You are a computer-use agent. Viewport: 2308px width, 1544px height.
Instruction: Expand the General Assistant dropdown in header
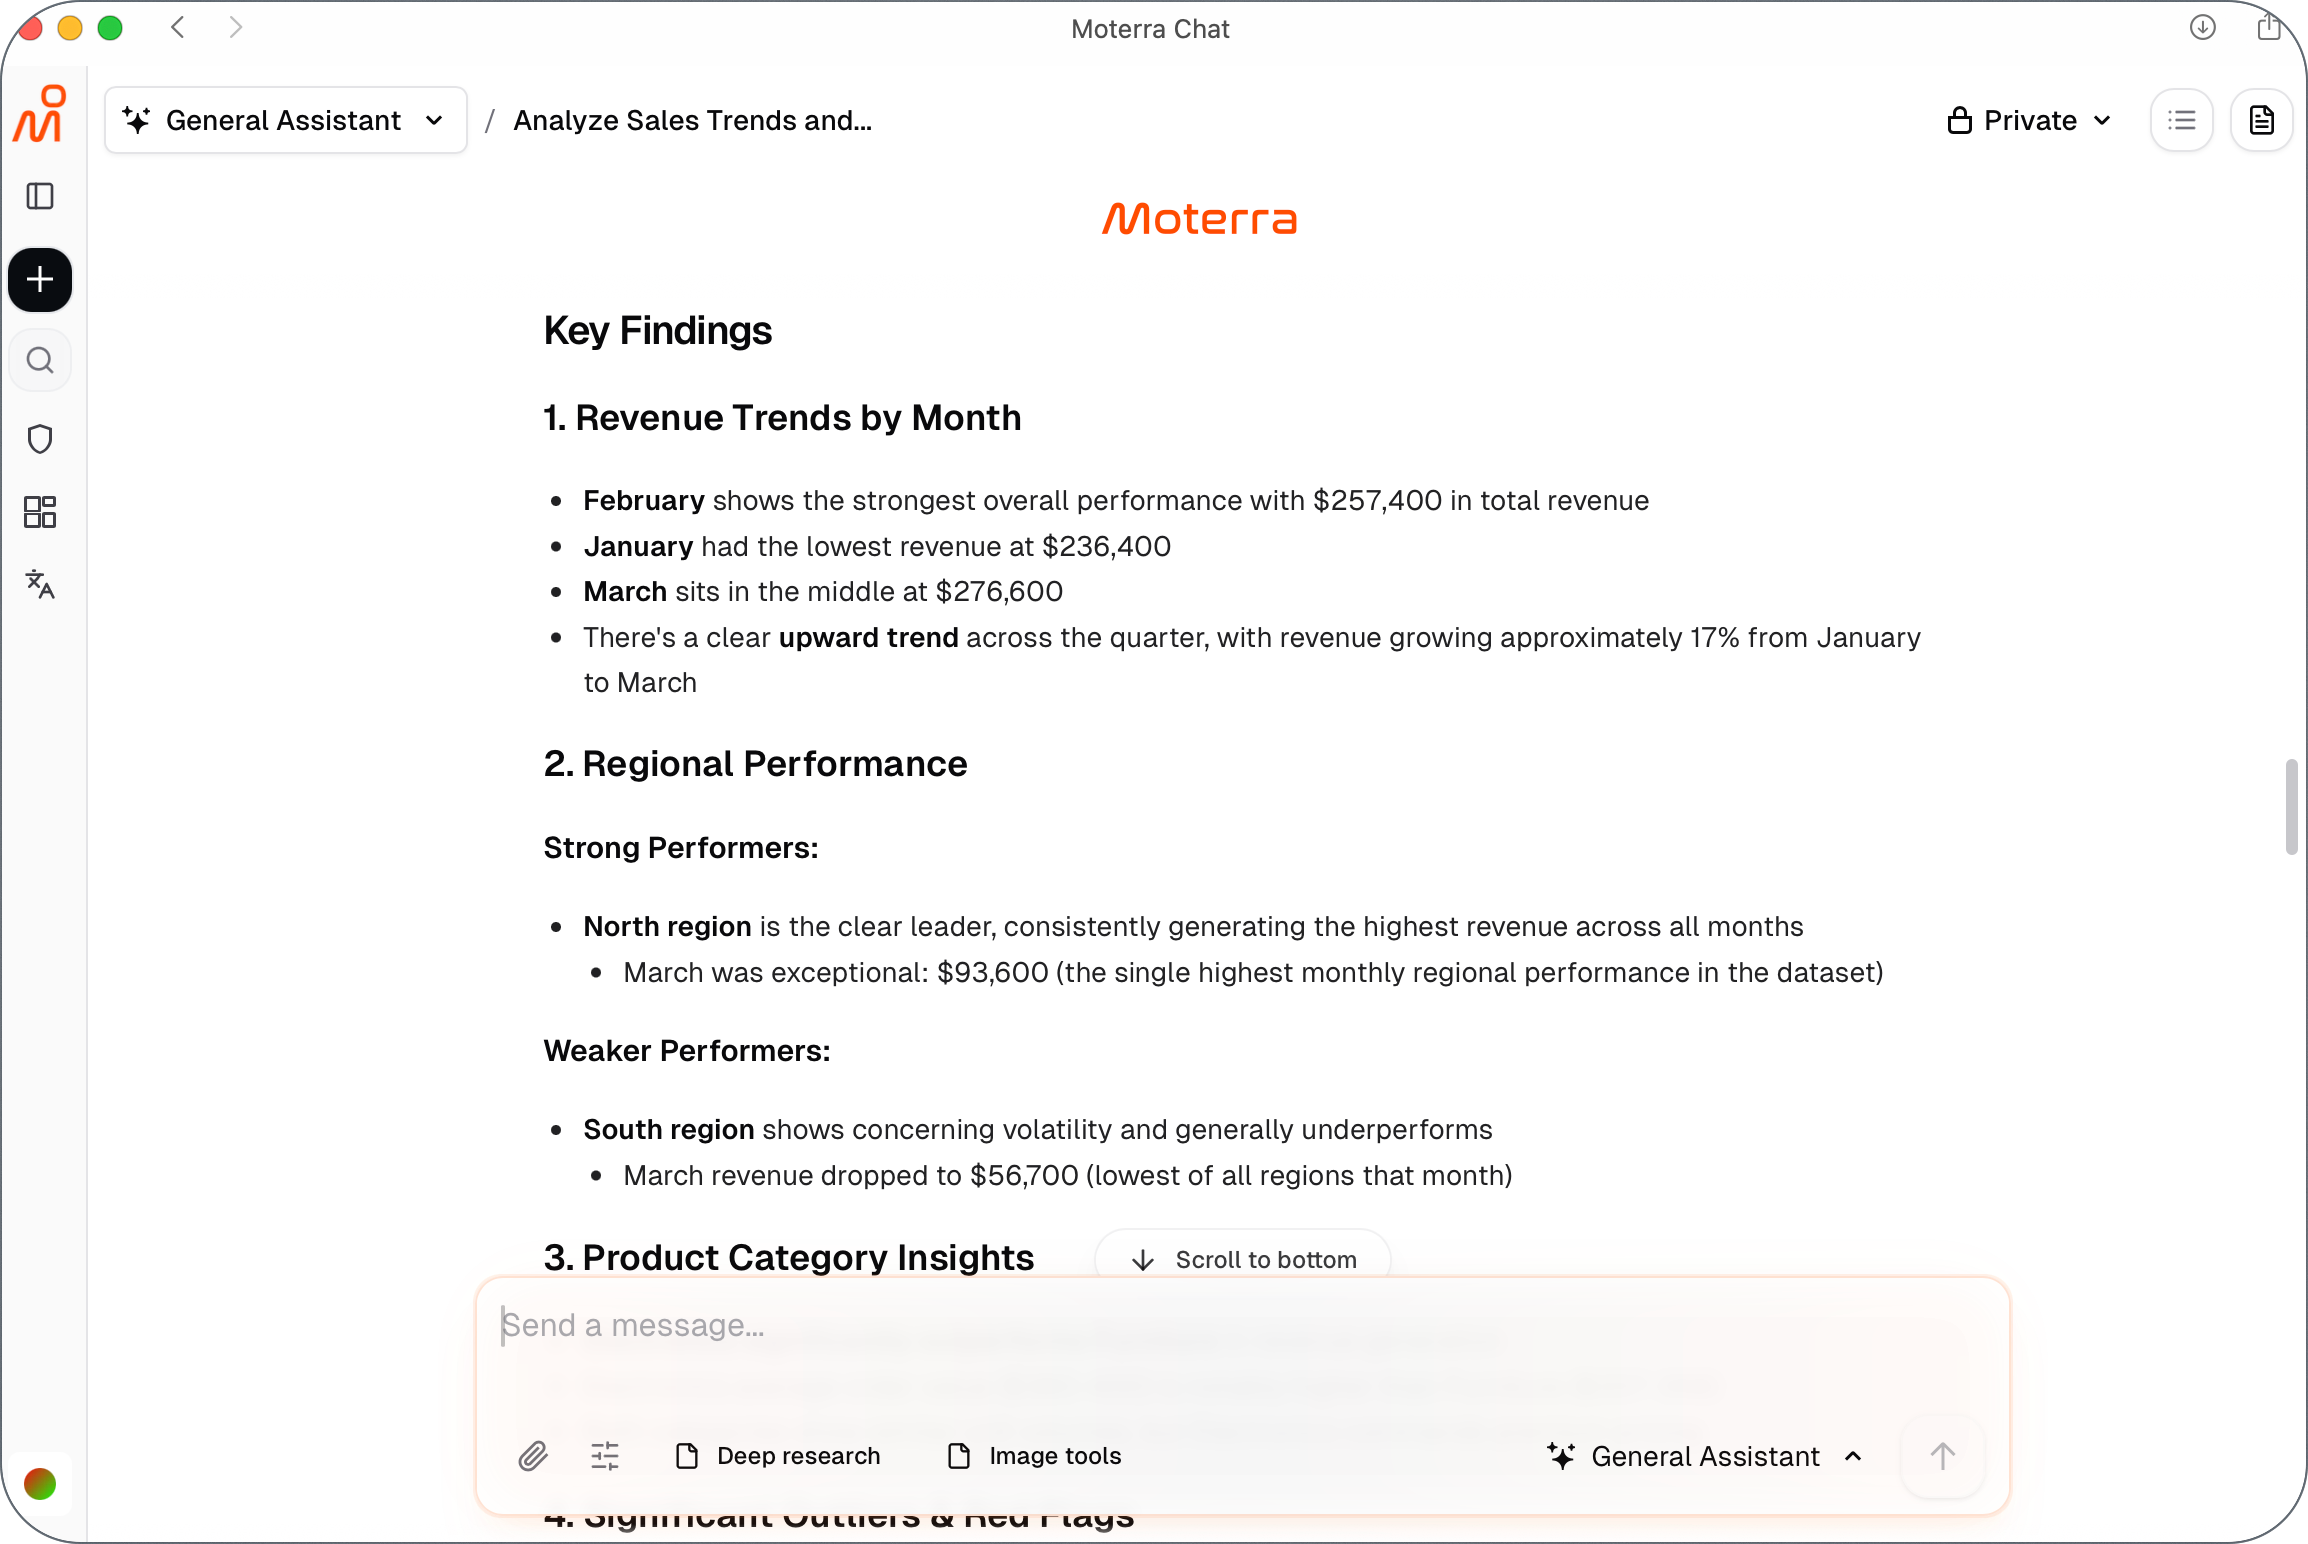(286, 120)
